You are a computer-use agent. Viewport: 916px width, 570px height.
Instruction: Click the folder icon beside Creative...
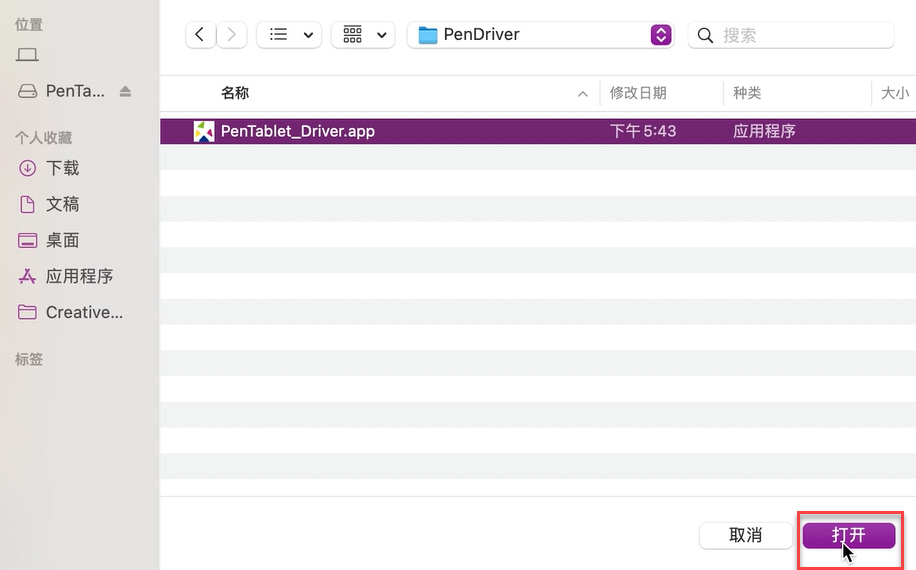(27, 312)
